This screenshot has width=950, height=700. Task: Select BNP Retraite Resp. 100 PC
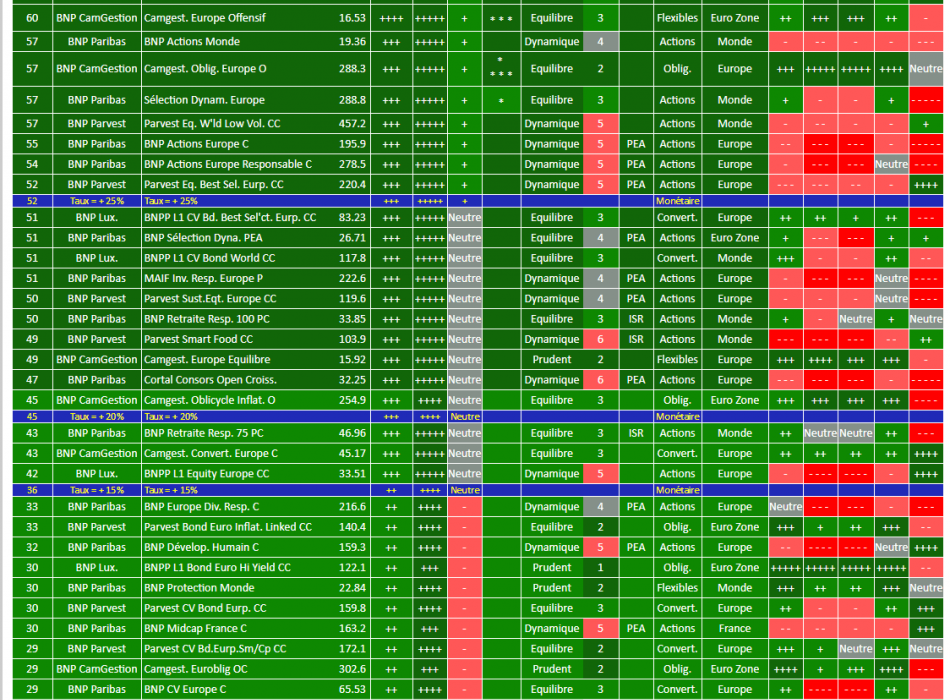pos(207,319)
